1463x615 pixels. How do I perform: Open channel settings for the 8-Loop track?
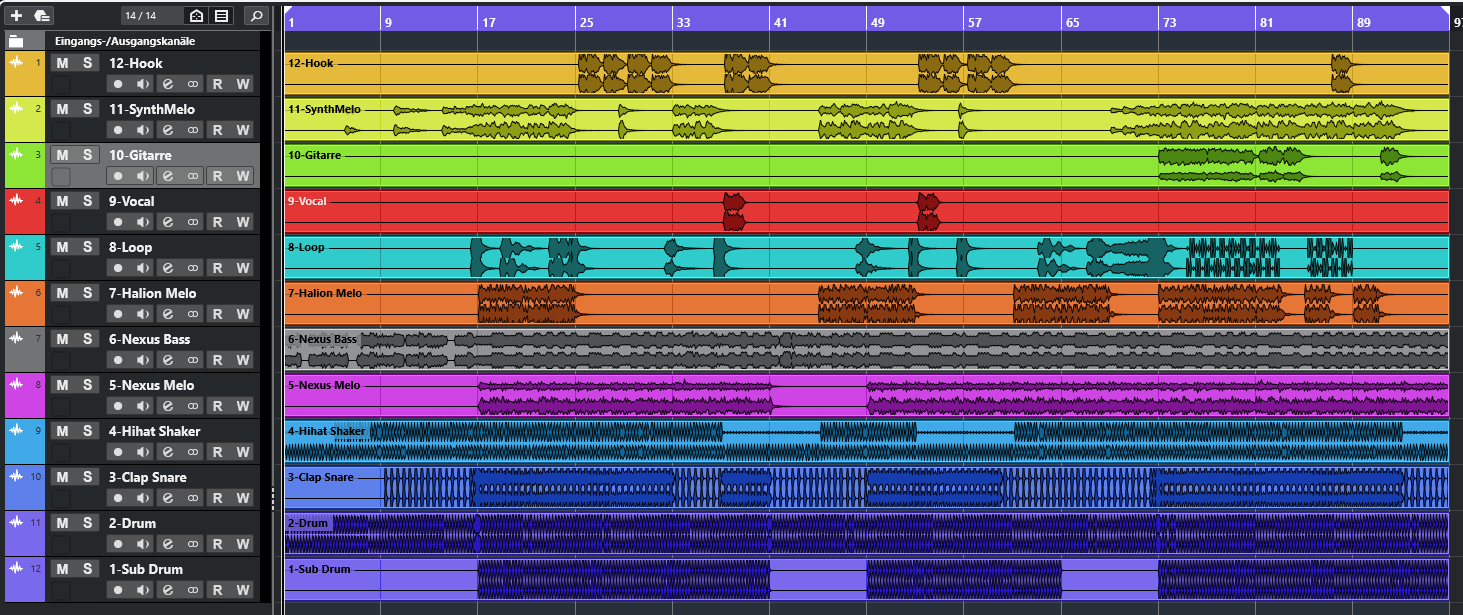pos(168,268)
